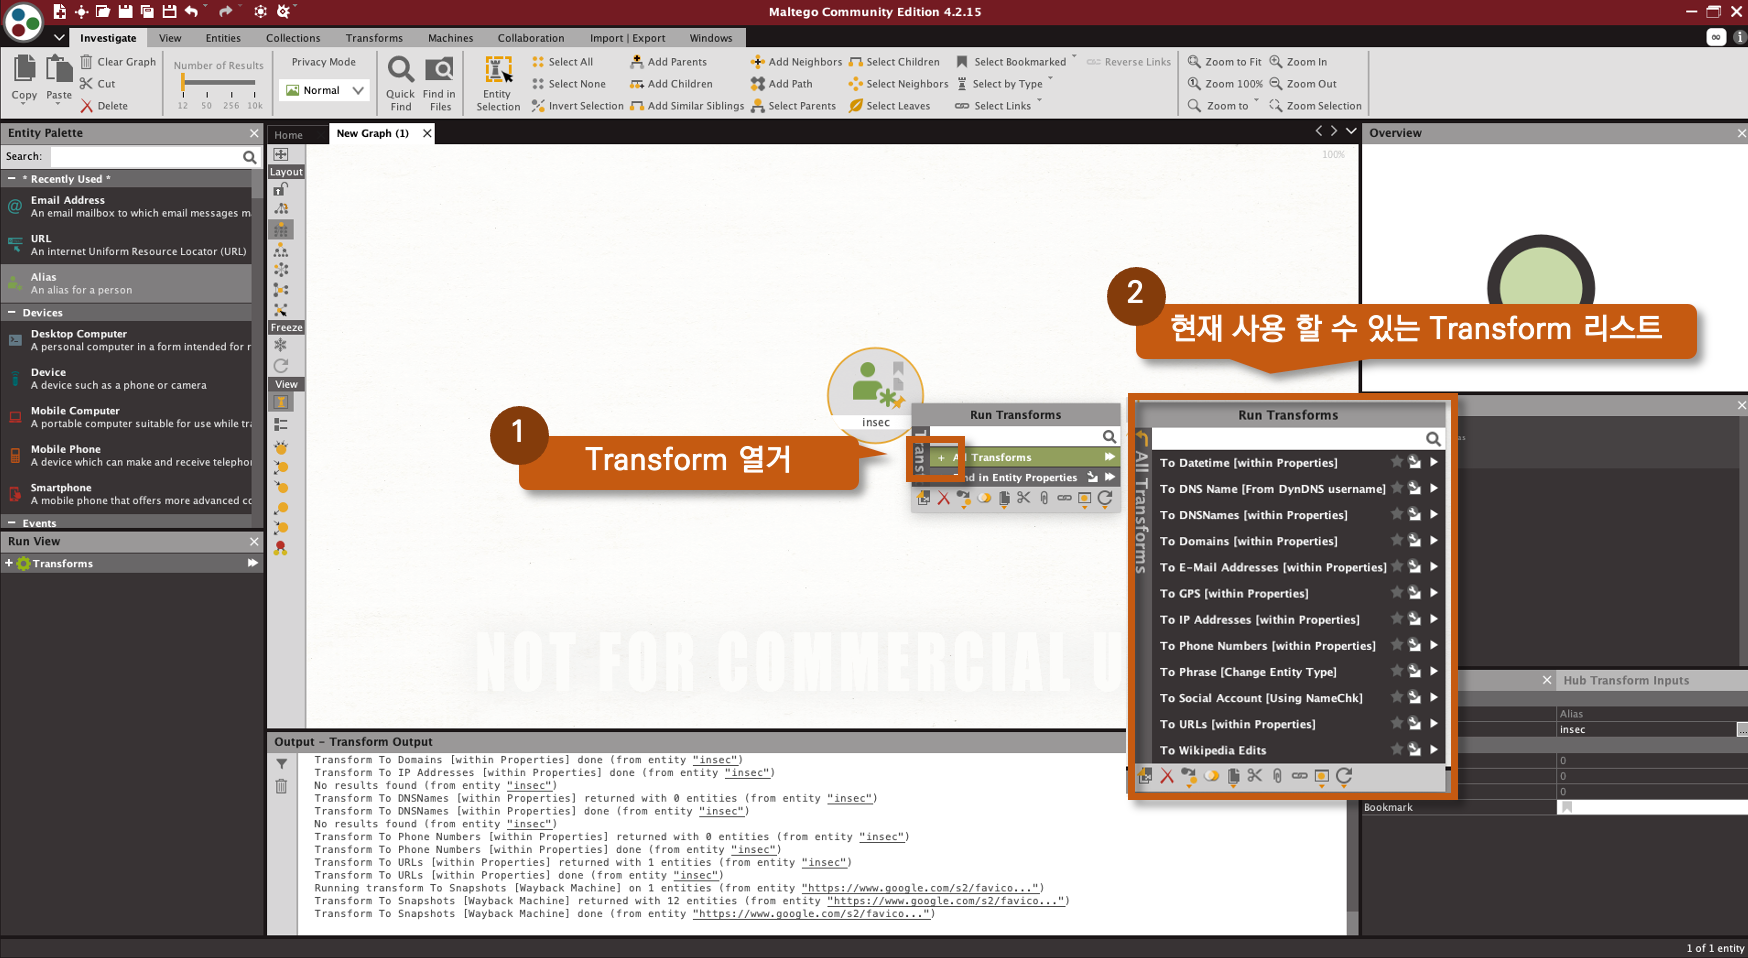Open Find in Files
This screenshot has width=1748, height=958.
pyautogui.click(x=439, y=83)
